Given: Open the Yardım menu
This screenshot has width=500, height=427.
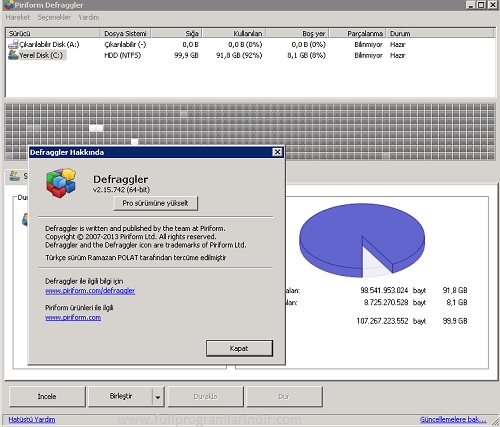Looking at the screenshot, I should 89,17.
